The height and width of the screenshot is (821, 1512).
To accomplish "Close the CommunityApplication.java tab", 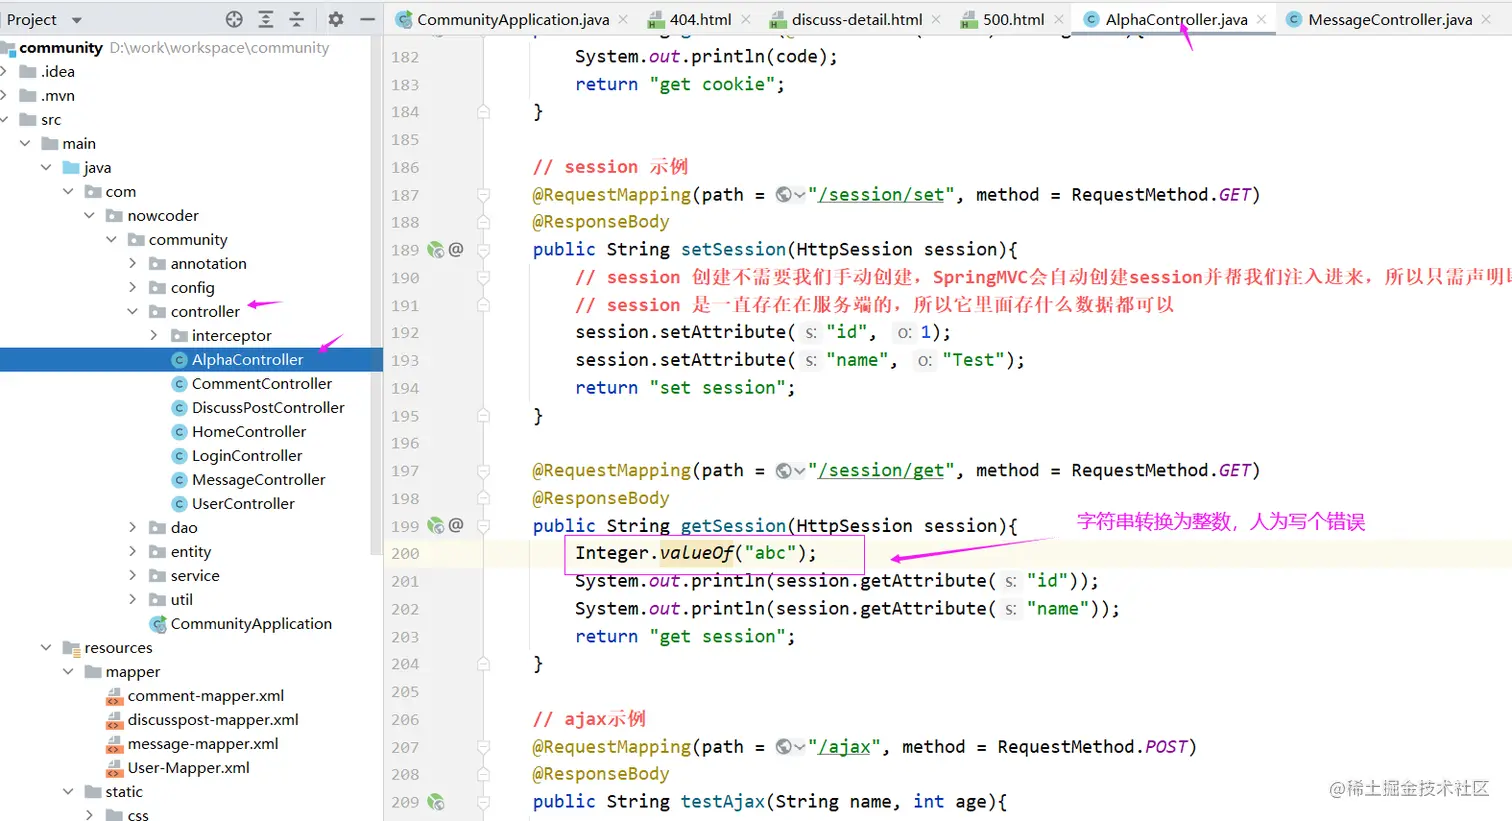I will tap(623, 19).
